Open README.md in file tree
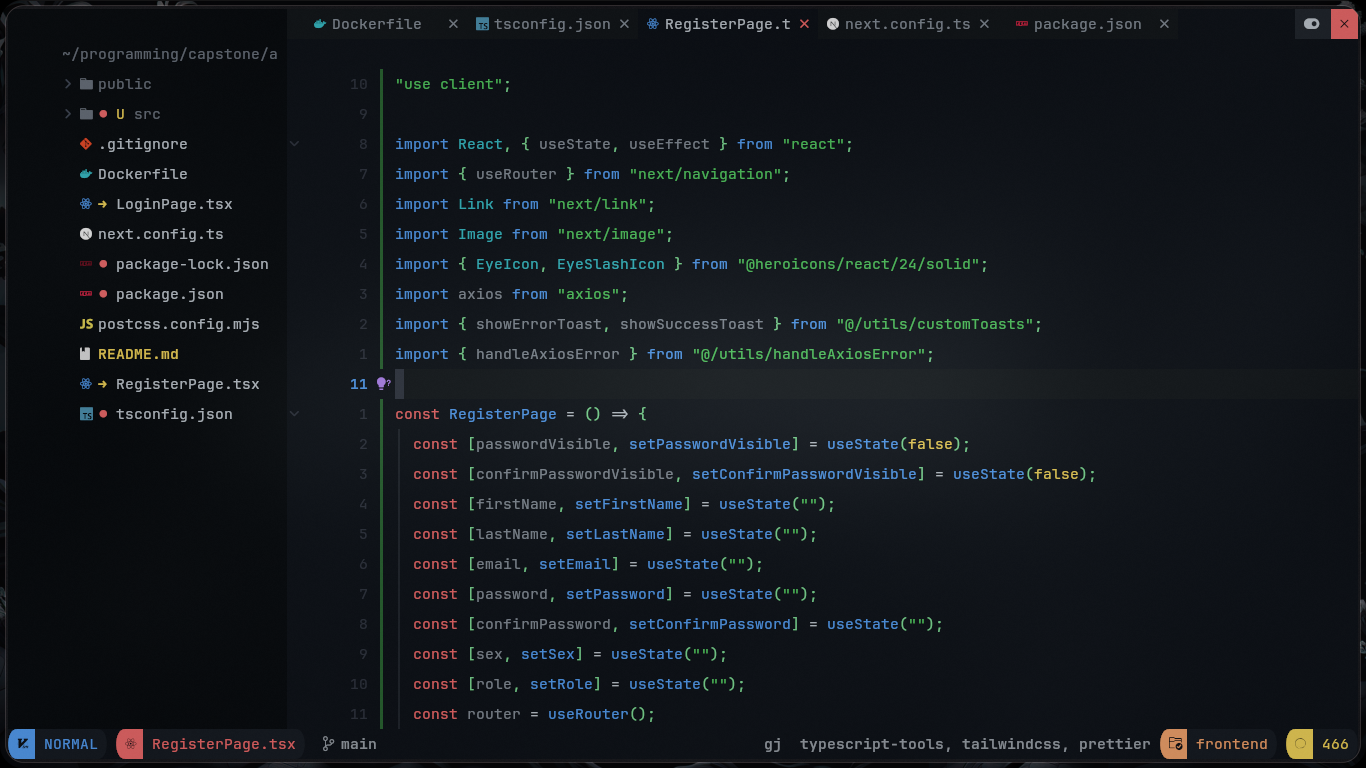This screenshot has width=1366, height=768. point(138,354)
